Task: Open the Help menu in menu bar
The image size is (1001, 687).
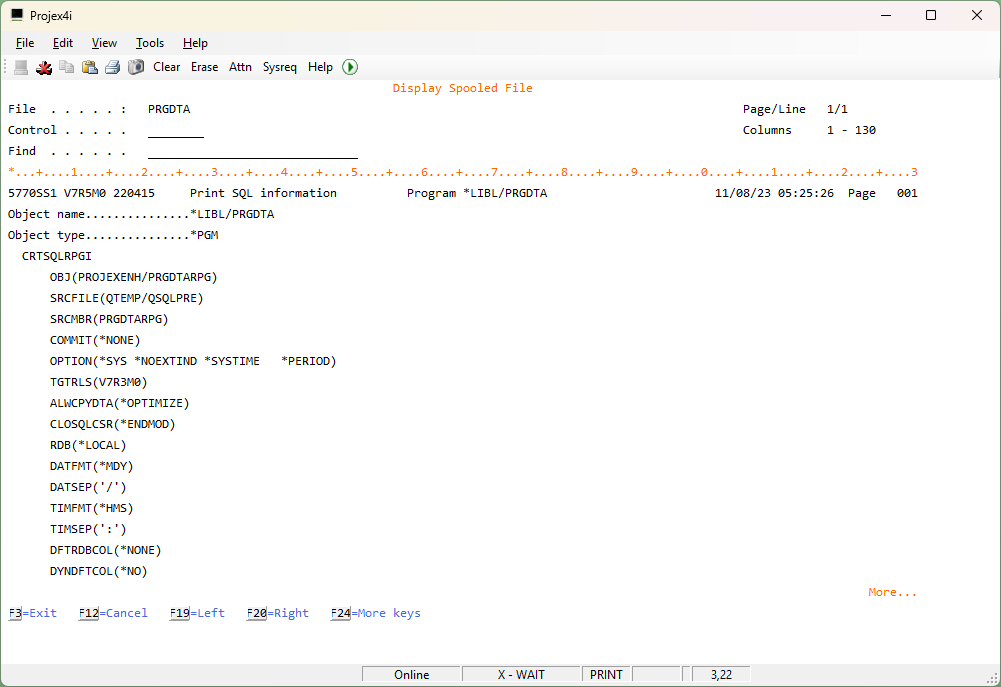Action: click(195, 43)
